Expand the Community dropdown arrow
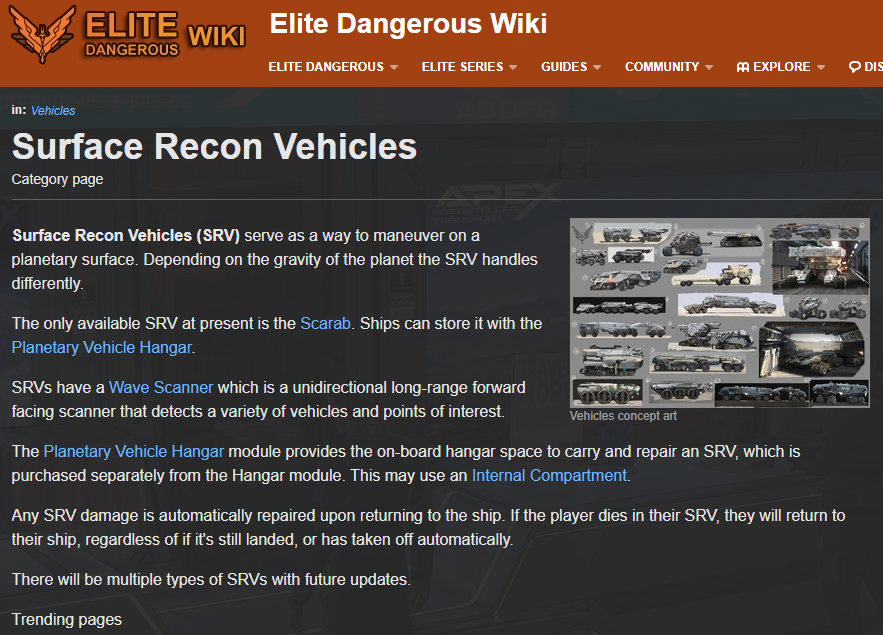 [x=709, y=67]
